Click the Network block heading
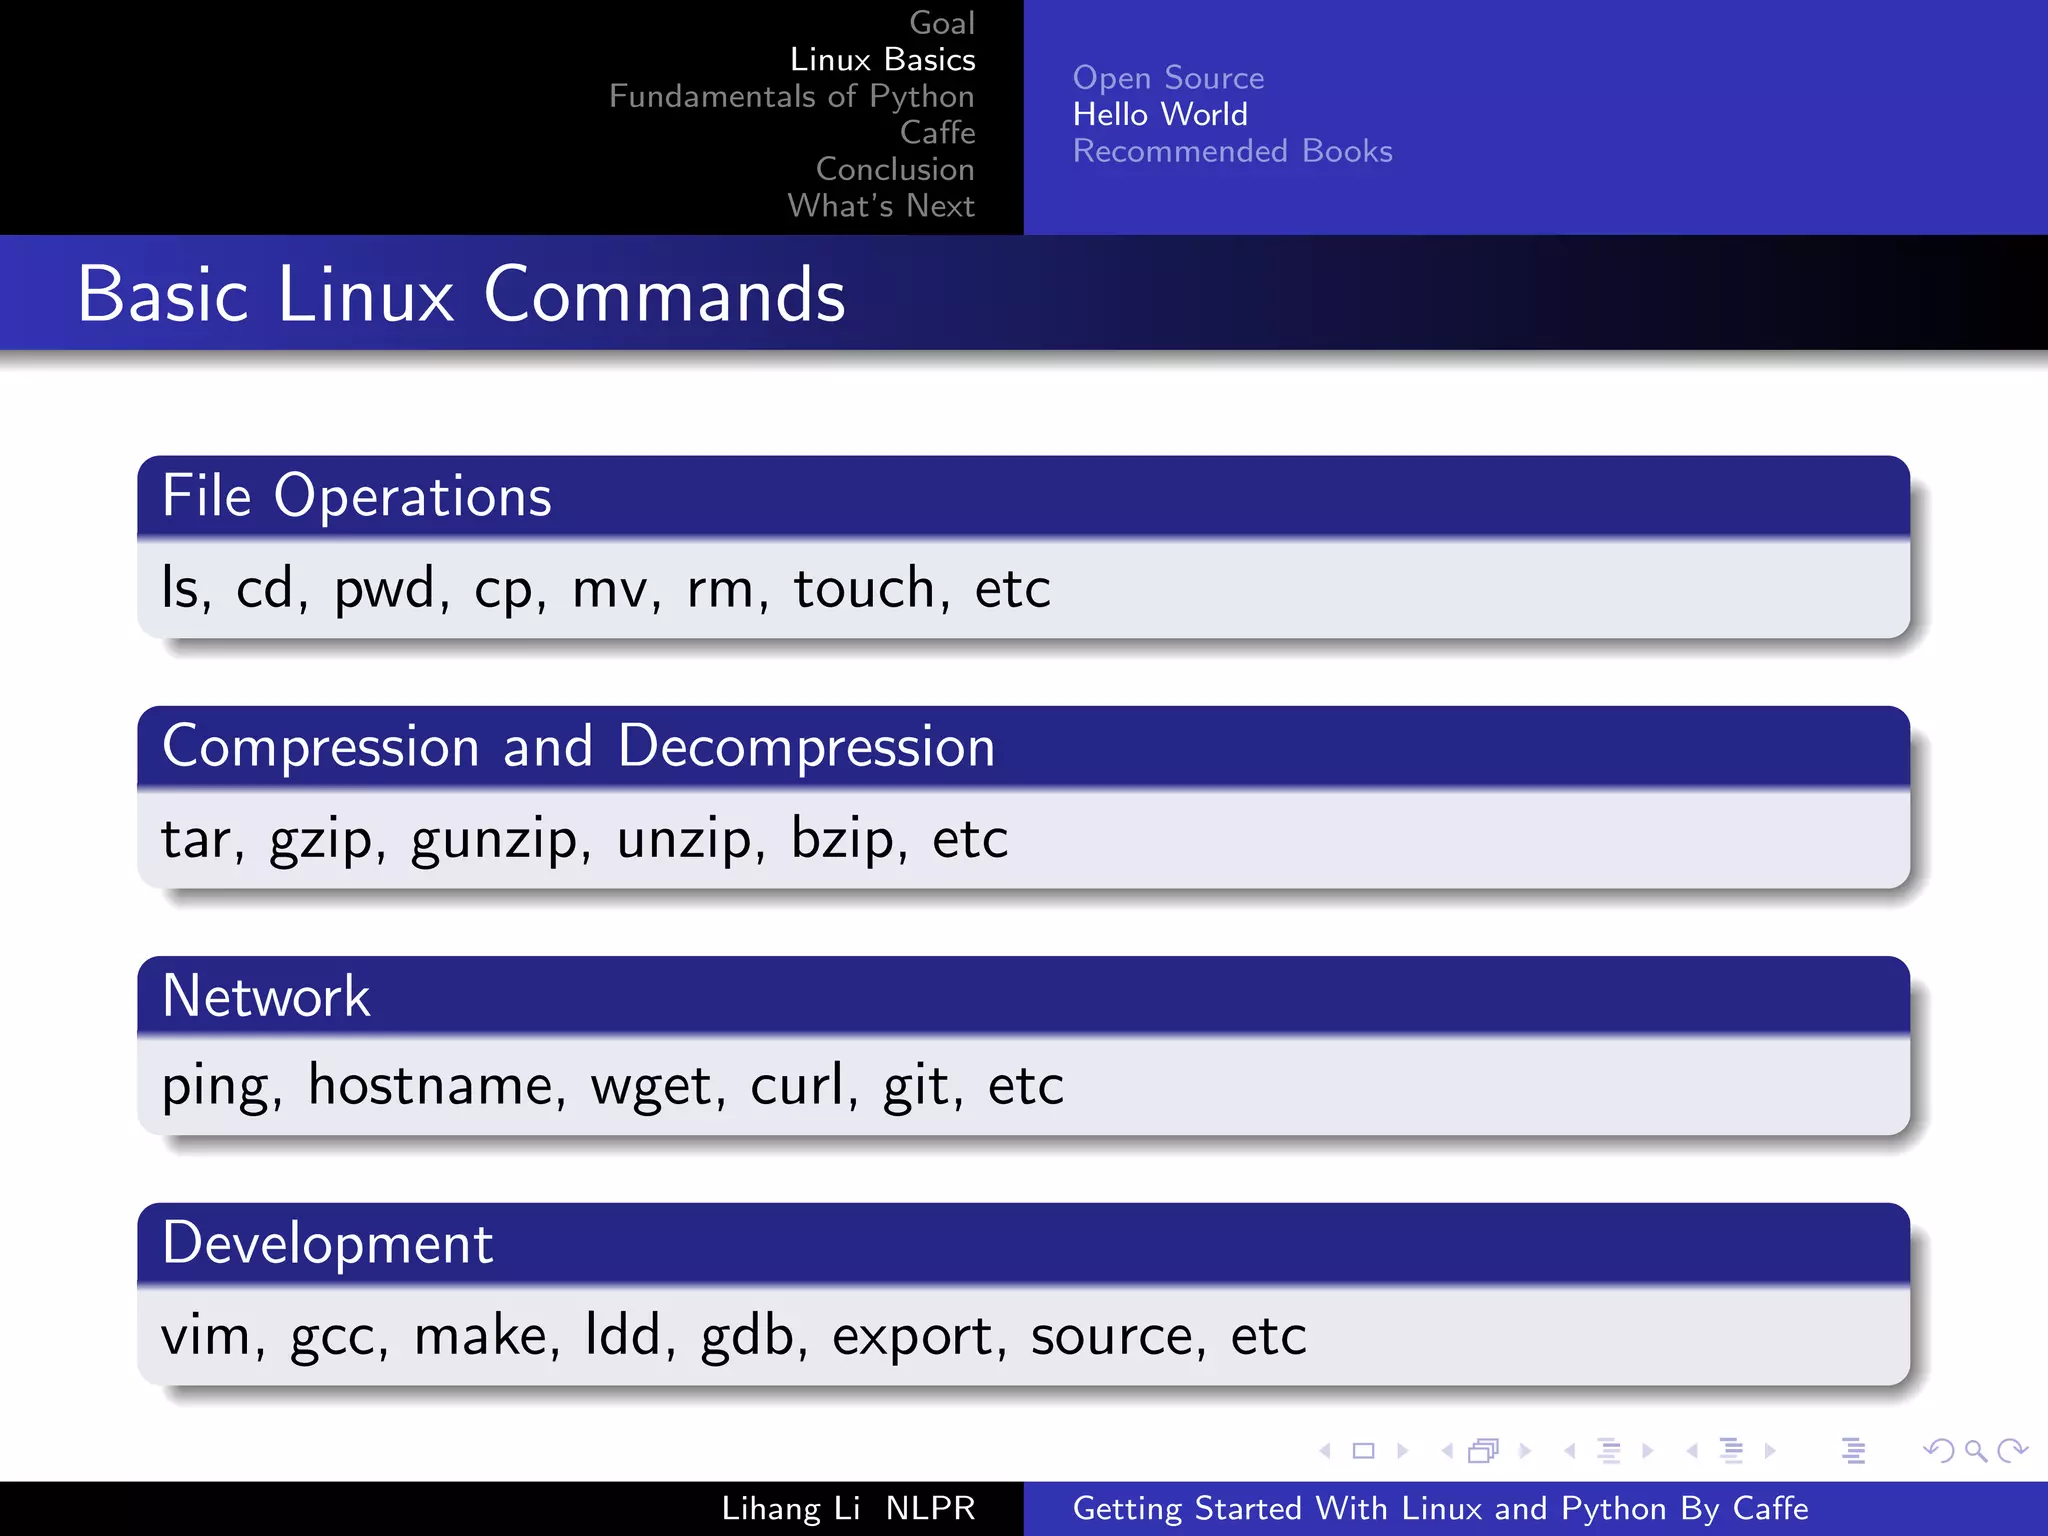The height and width of the screenshot is (1536, 2048). tap(266, 996)
